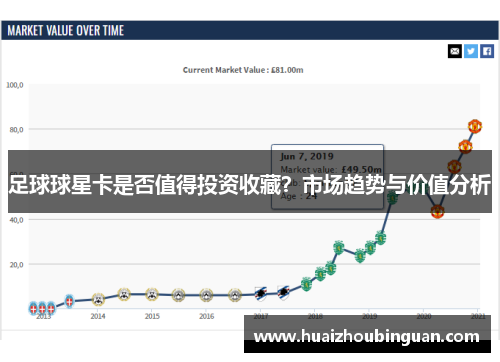Select the Udinese badge marker at 2014

coord(98,299)
